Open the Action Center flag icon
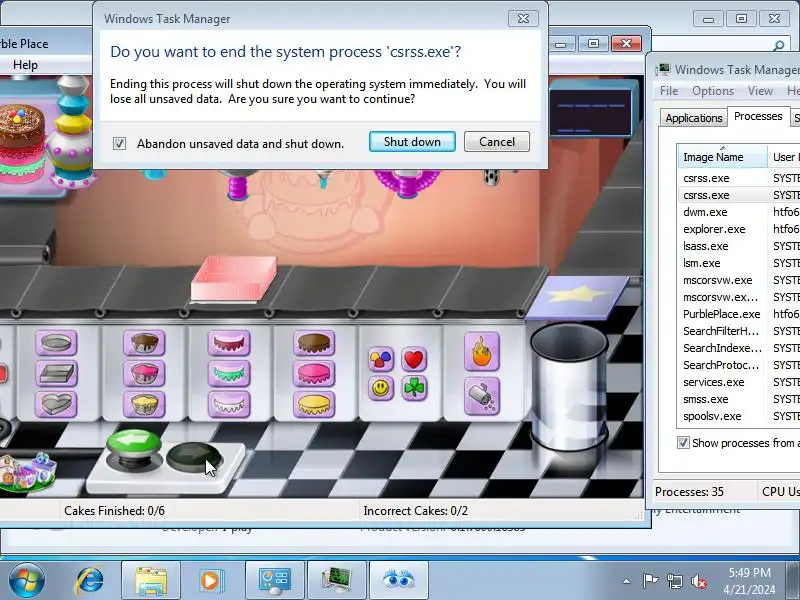 pos(650,581)
